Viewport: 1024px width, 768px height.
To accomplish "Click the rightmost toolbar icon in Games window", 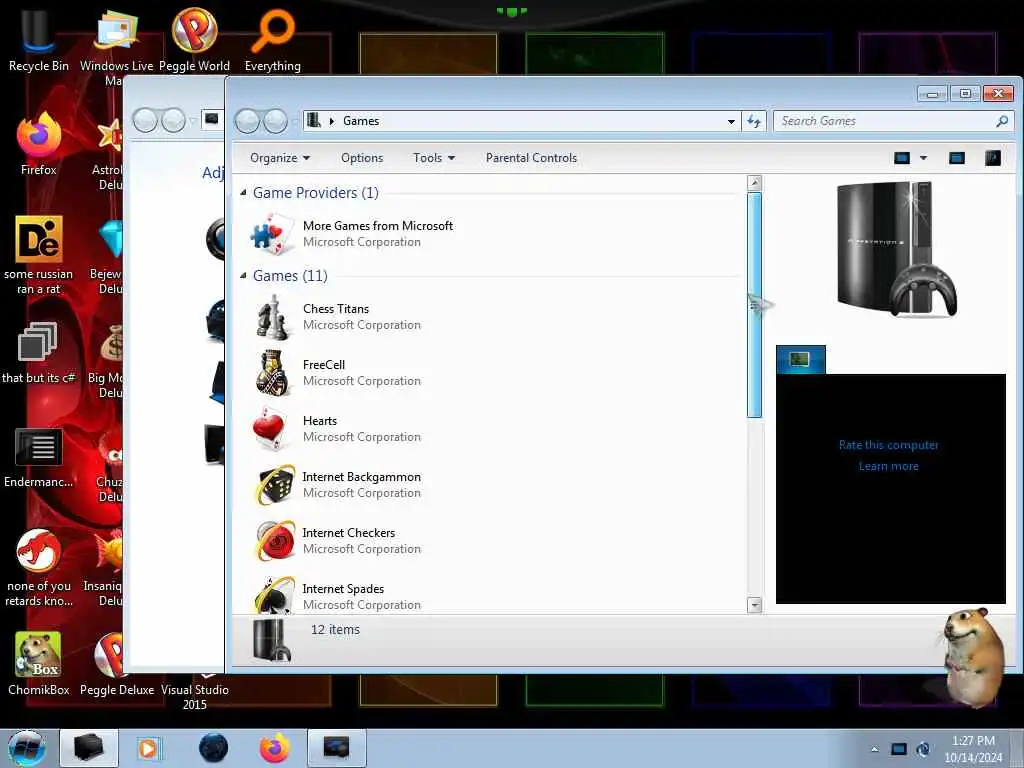I will pos(993,158).
